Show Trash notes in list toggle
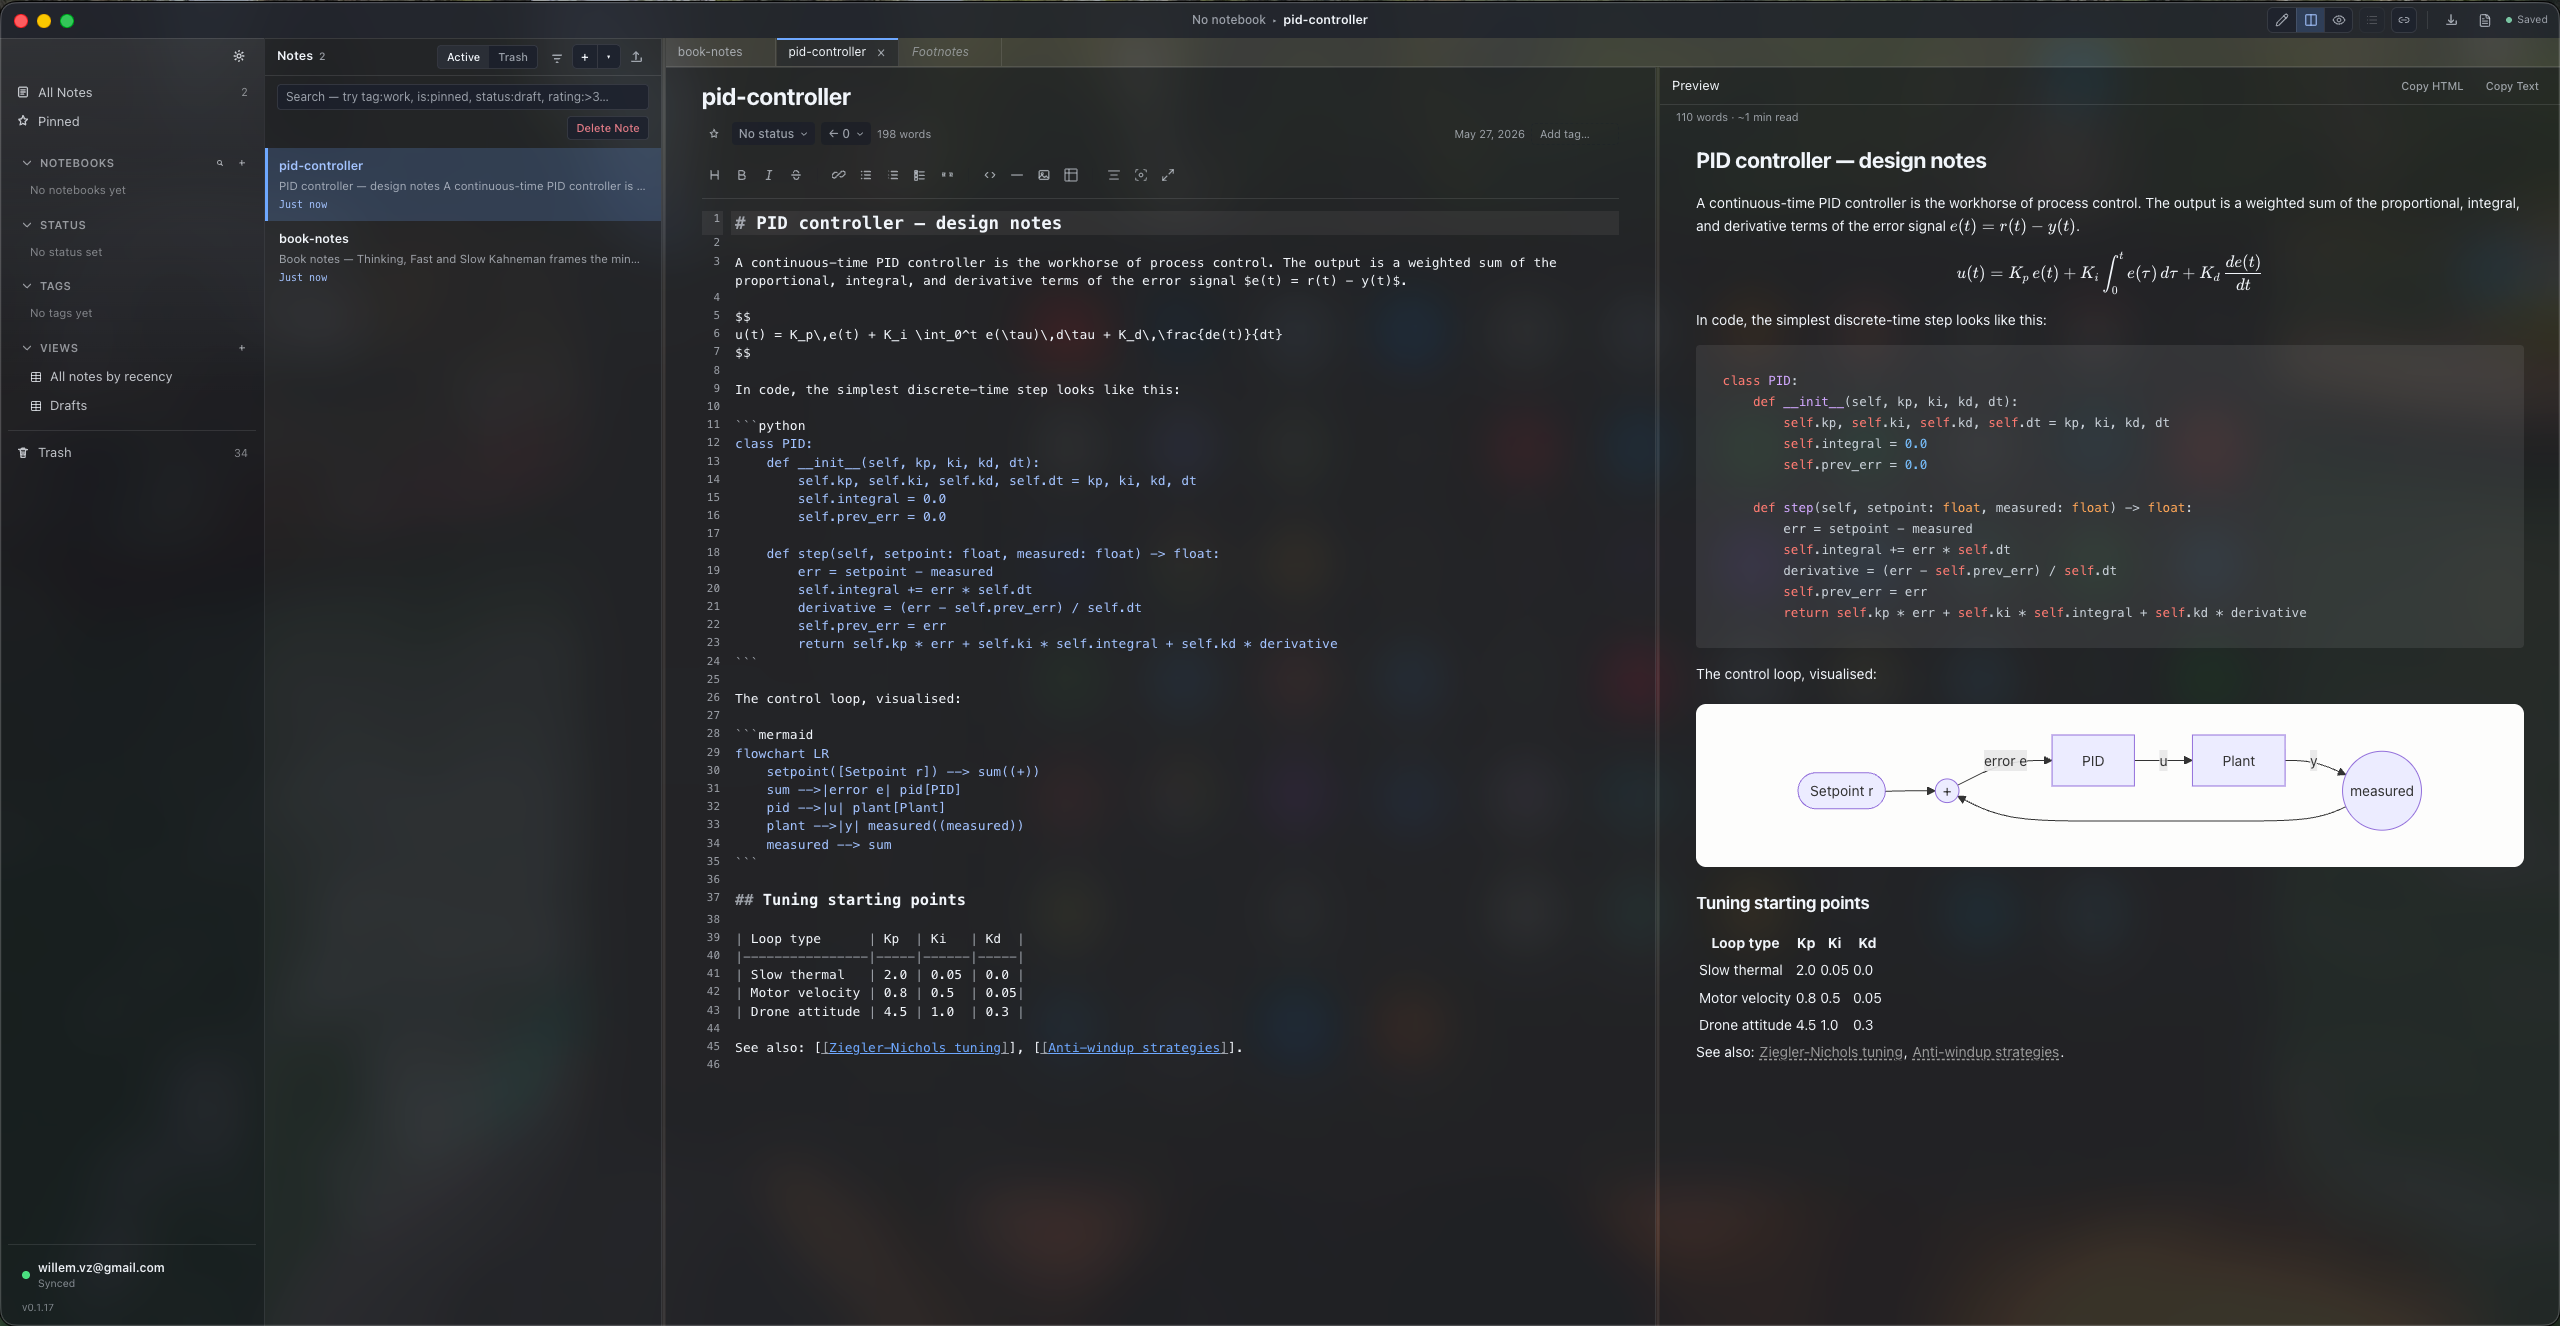 tap(513, 57)
